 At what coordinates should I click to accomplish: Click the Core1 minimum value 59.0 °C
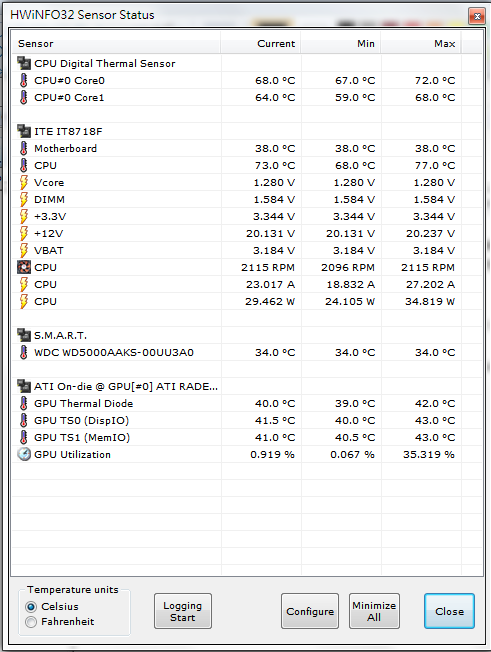(355, 98)
